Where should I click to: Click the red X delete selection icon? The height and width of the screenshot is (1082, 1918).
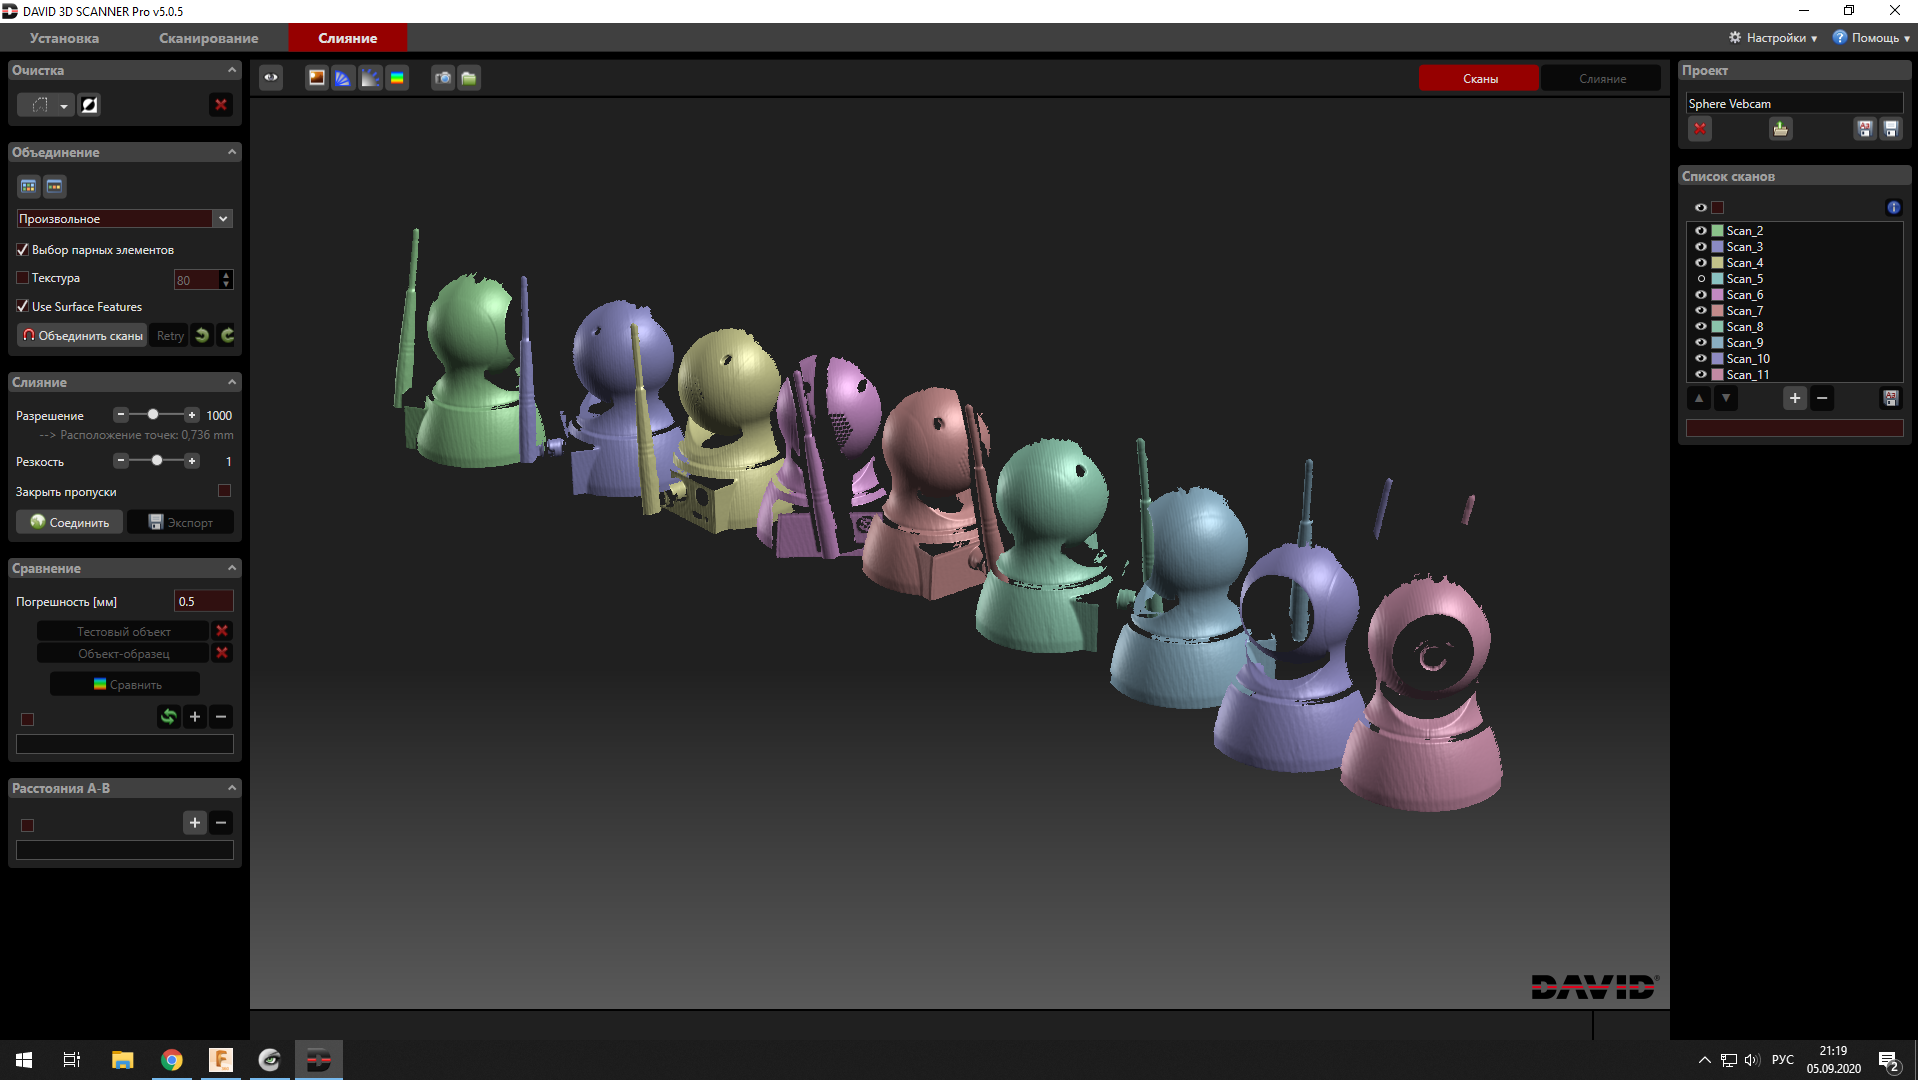[221, 105]
